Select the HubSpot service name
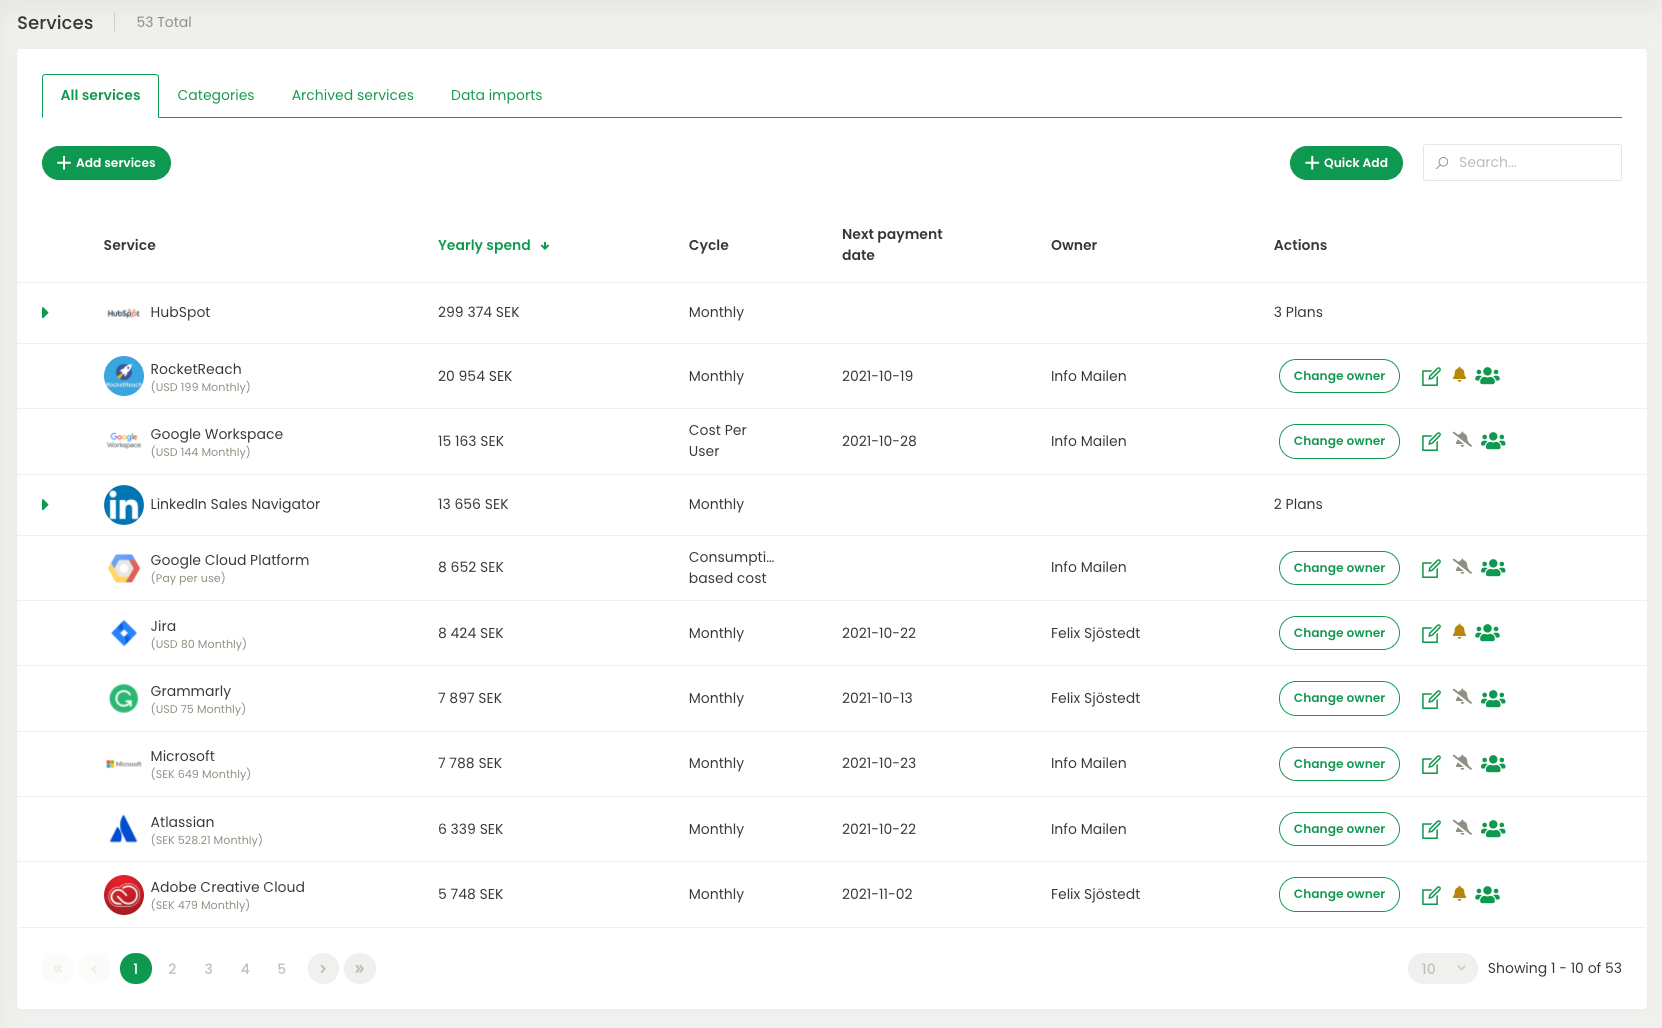This screenshot has width=1662, height=1028. coord(180,312)
